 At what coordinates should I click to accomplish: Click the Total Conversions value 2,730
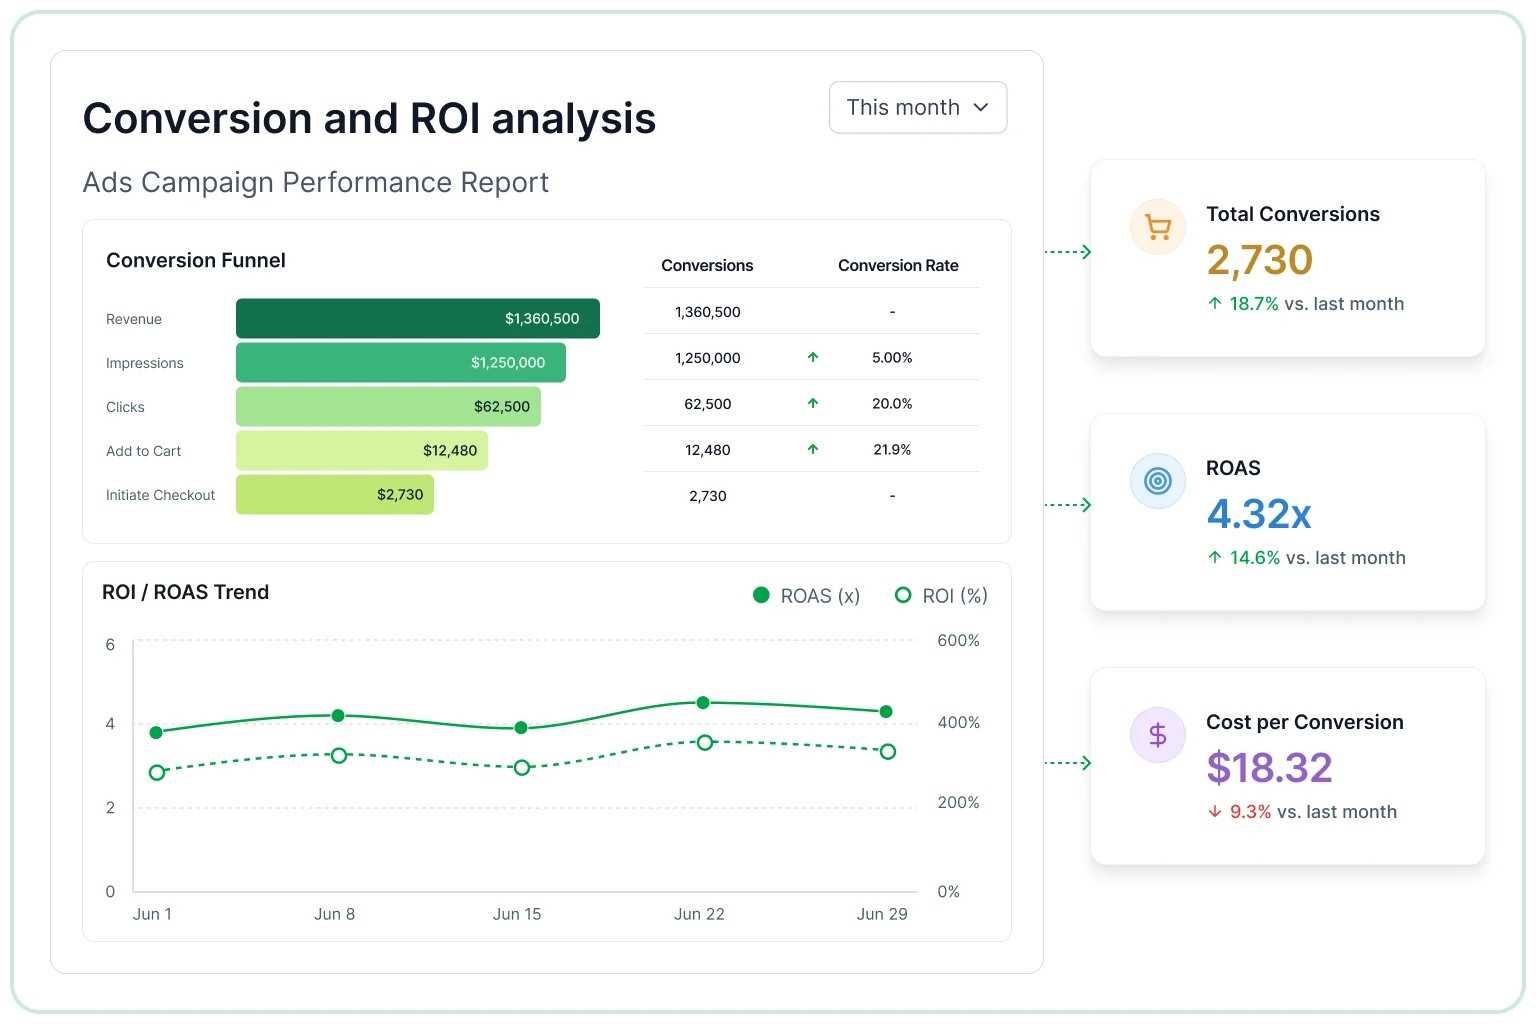1259,260
